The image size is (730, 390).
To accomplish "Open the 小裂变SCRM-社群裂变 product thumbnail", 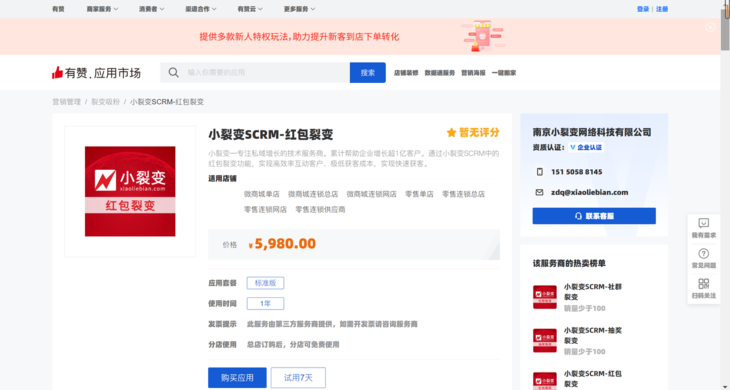I will tap(545, 297).
